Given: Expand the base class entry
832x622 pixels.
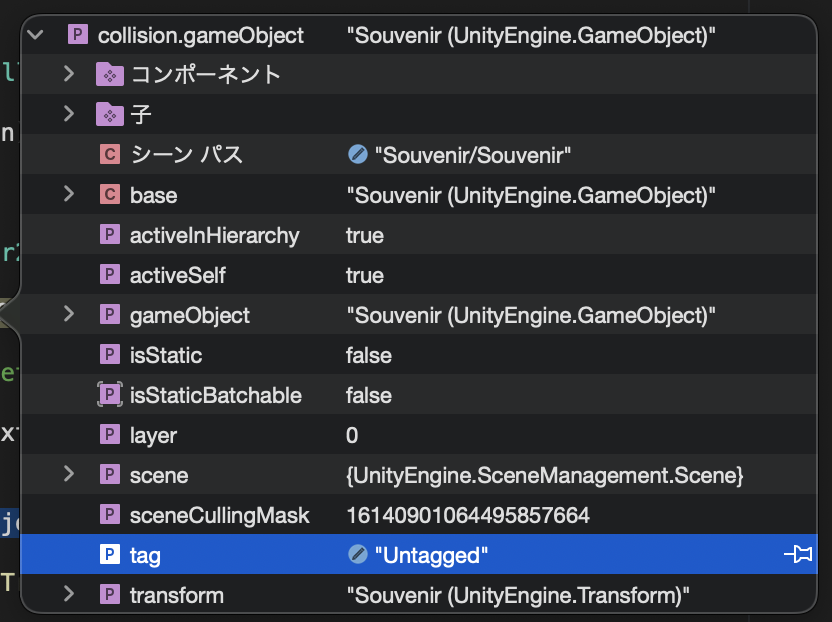Looking at the screenshot, I should click(68, 194).
